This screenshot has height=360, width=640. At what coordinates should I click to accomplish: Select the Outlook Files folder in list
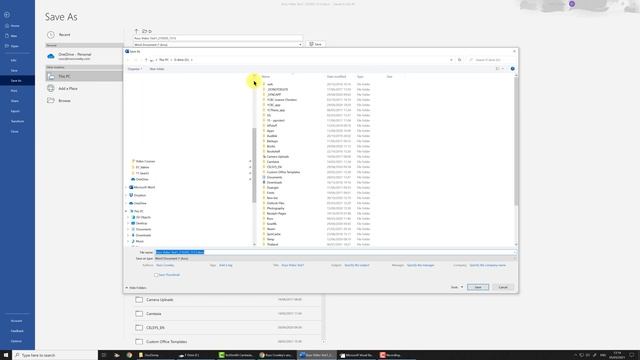pyautogui.click(x=276, y=203)
